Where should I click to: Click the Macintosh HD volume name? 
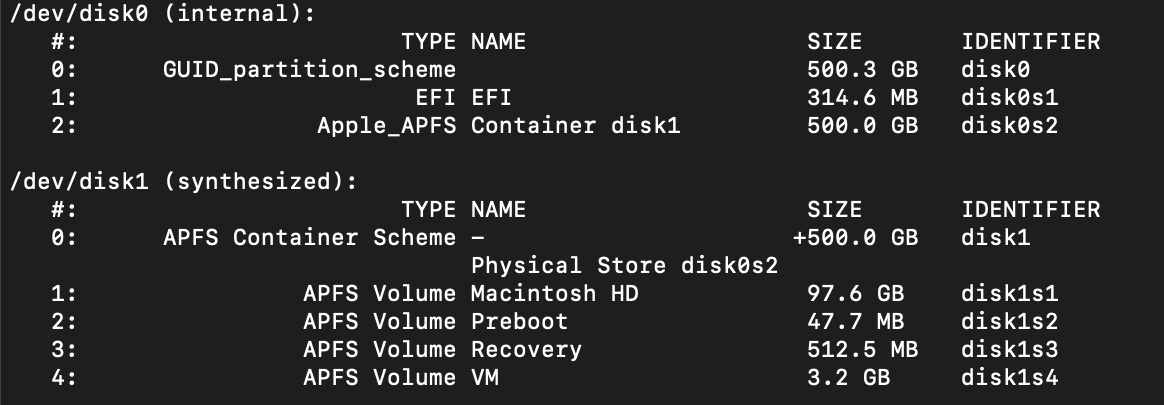(x=554, y=294)
